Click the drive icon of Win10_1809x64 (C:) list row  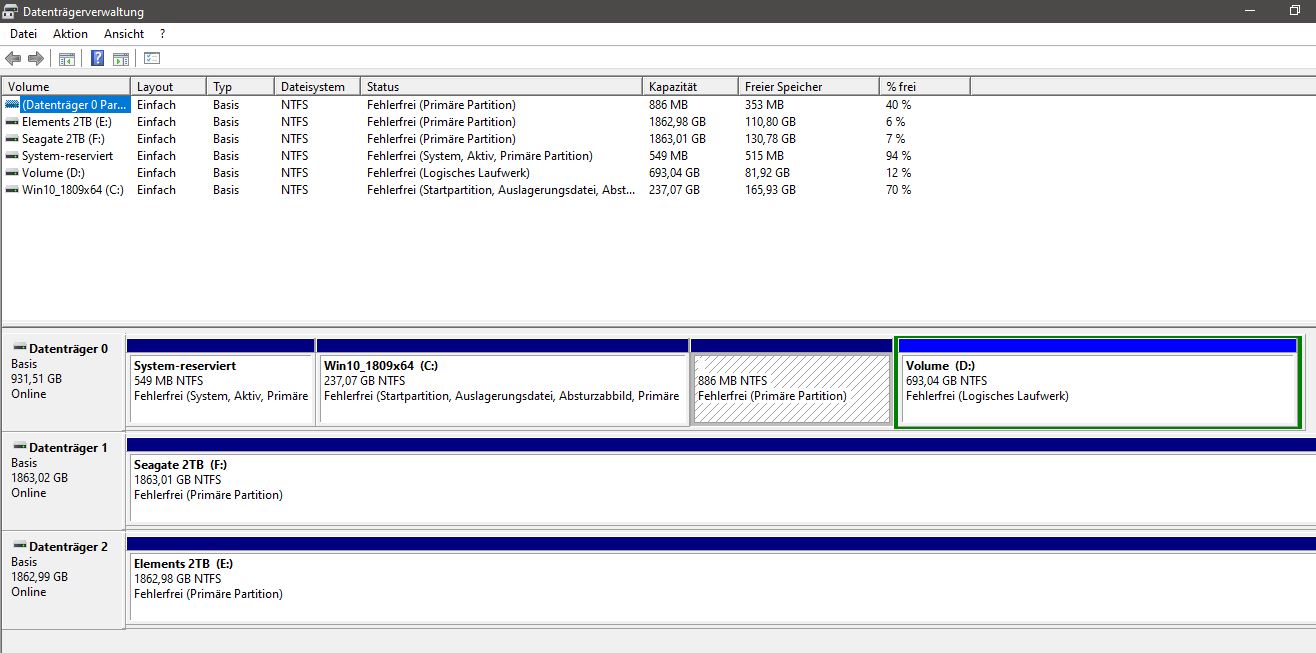pos(12,190)
